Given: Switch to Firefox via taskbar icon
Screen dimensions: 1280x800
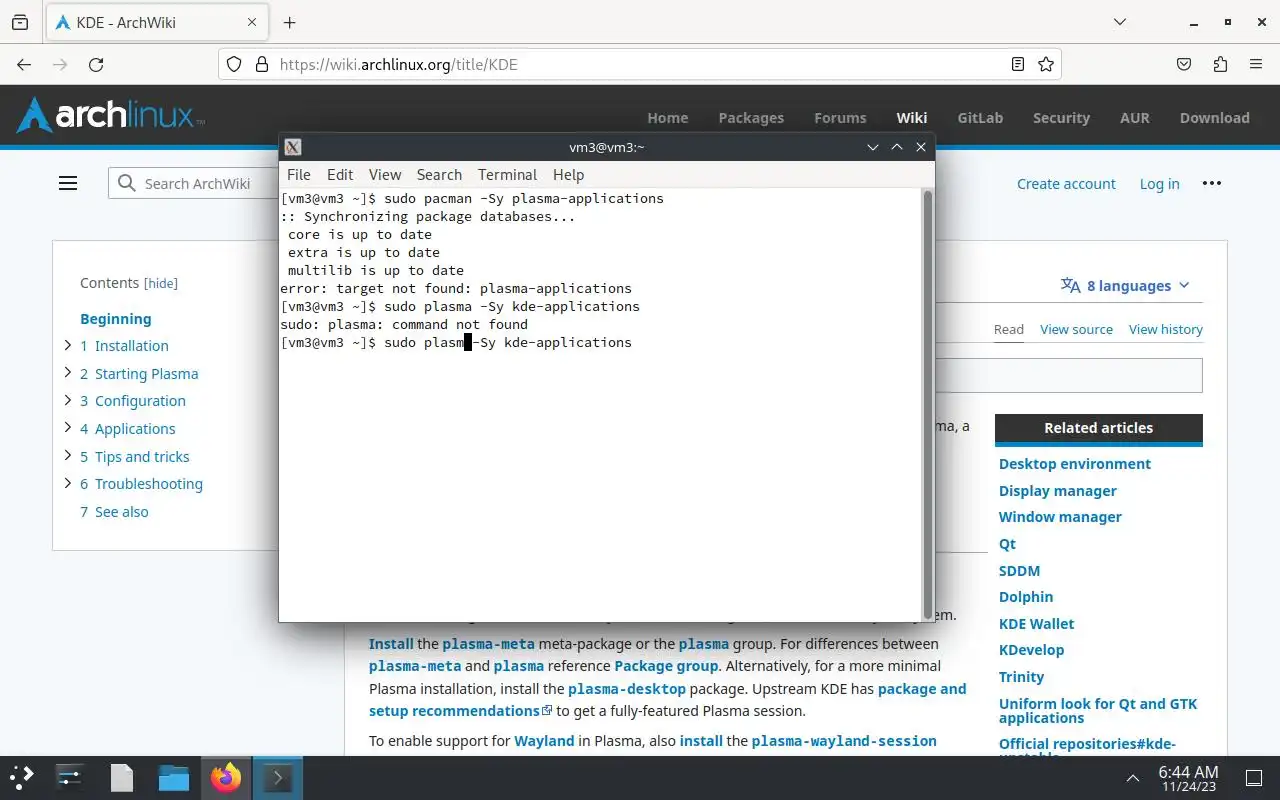Looking at the screenshot, I should click(226, 777).
